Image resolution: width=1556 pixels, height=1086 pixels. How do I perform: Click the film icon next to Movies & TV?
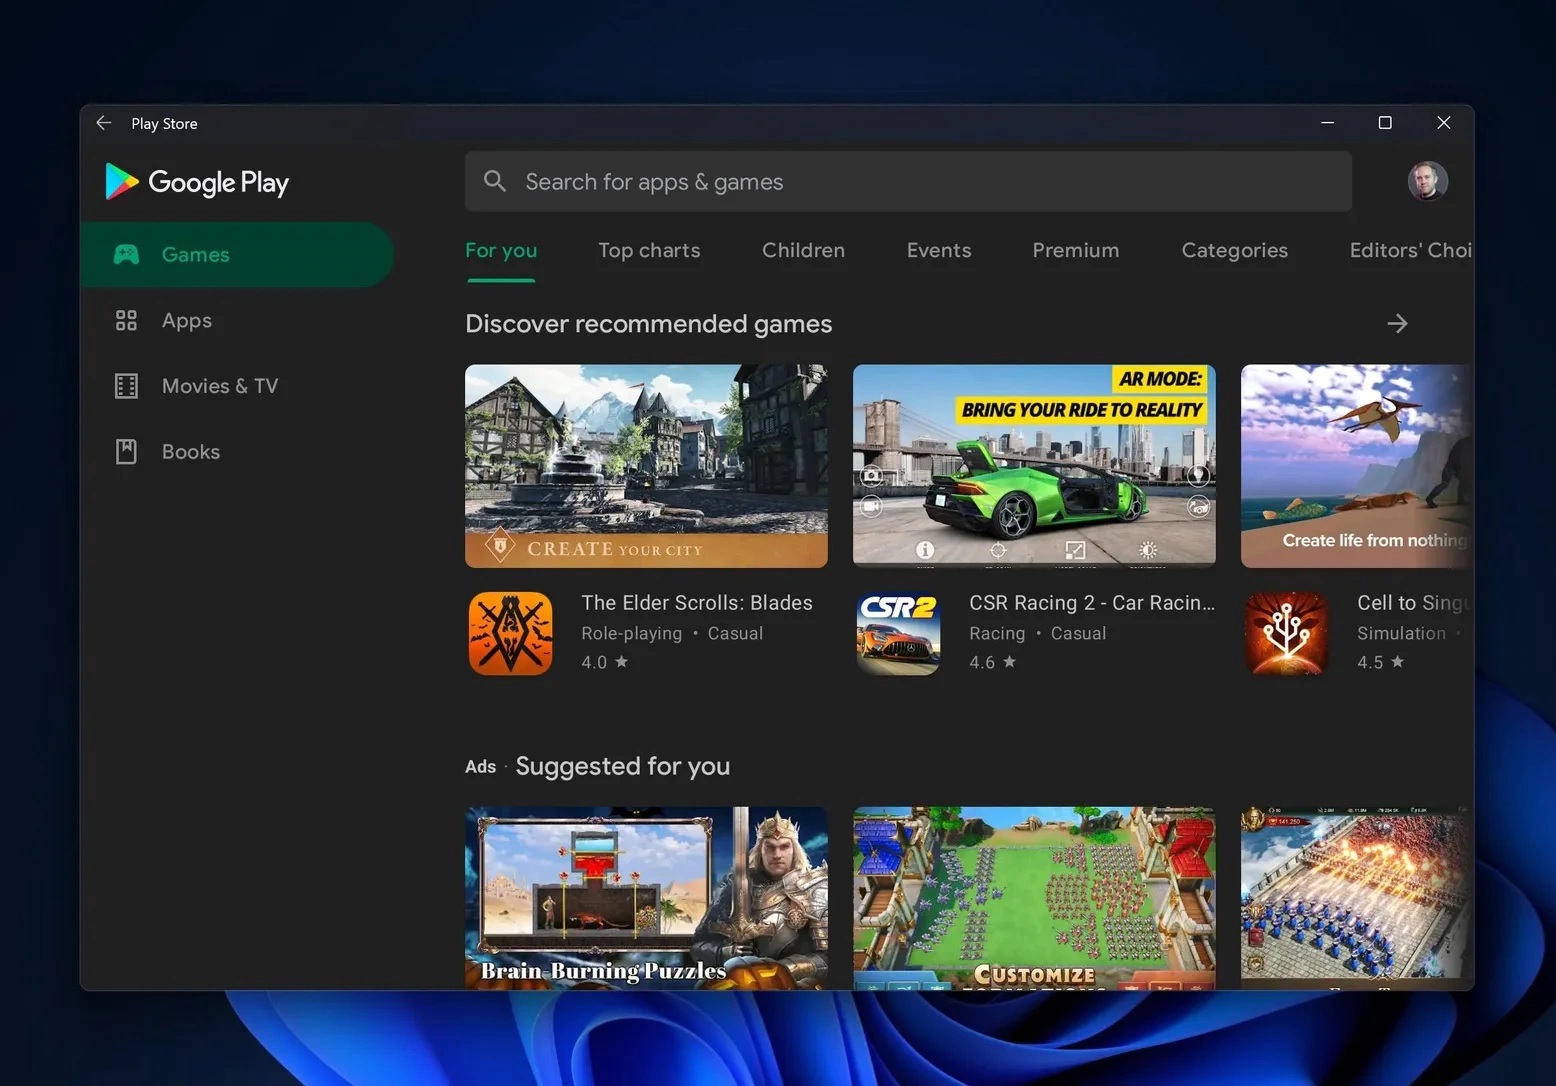point(126,386)
